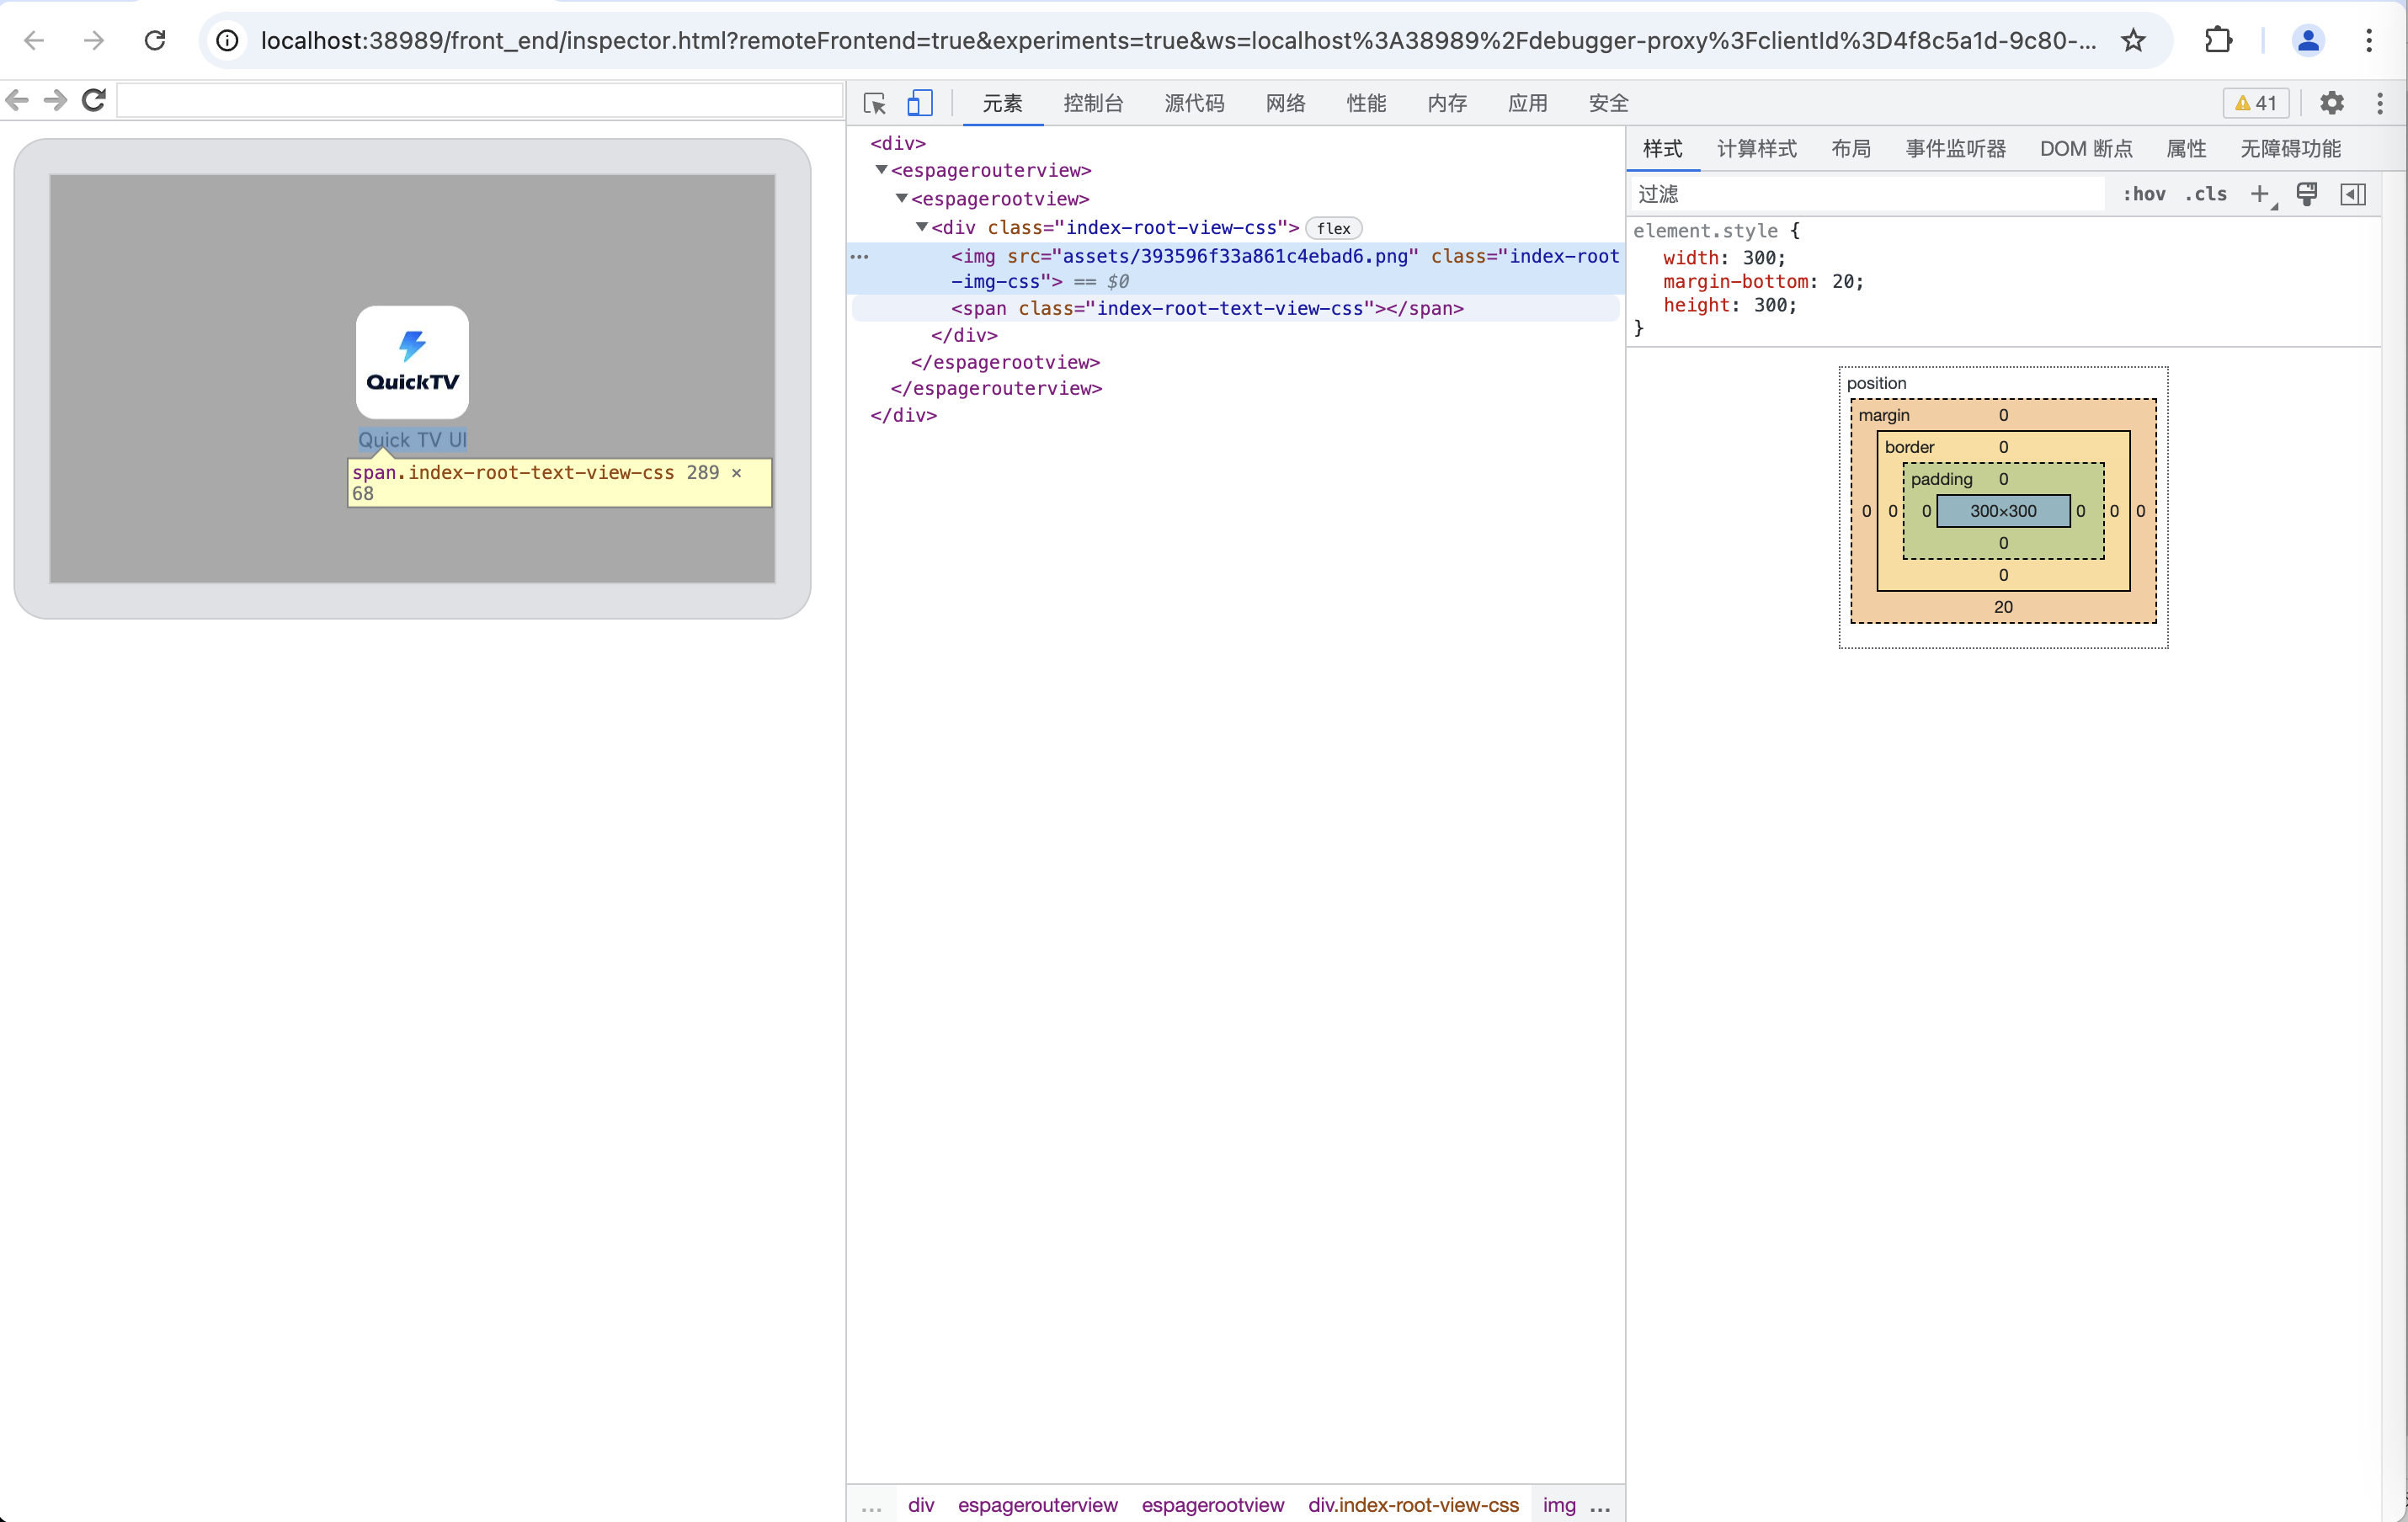Click the Chrome address bar URL

coord(1178,40)
